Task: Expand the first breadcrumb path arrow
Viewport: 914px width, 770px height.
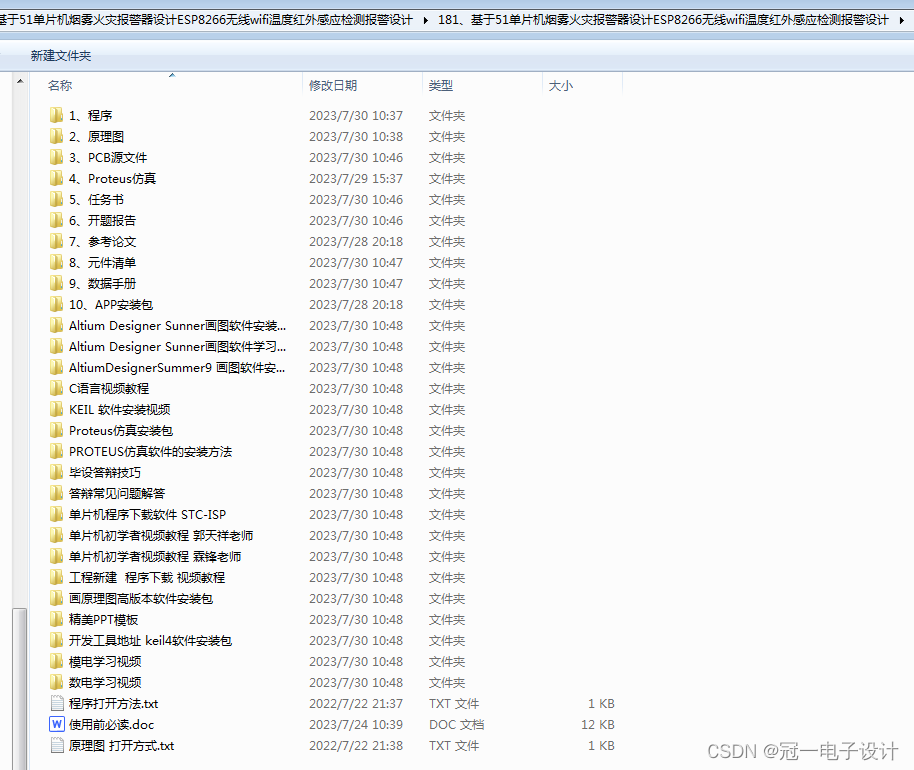Action: [x=426, y=20]
